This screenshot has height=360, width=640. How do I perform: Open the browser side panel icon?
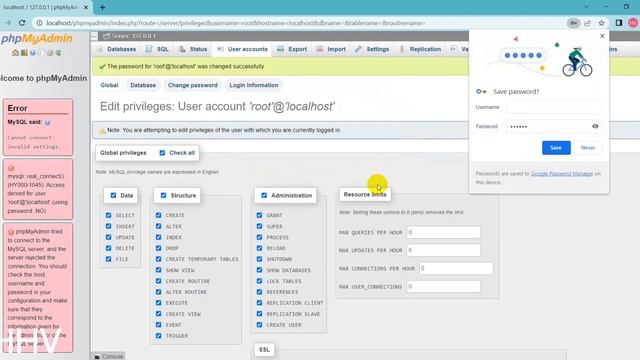click(619, 23)
